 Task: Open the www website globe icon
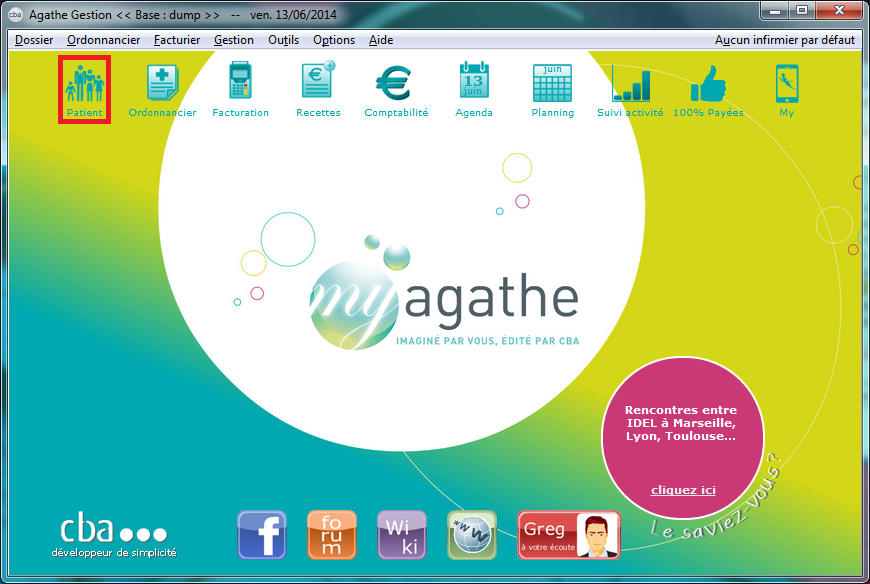(472, 535)
